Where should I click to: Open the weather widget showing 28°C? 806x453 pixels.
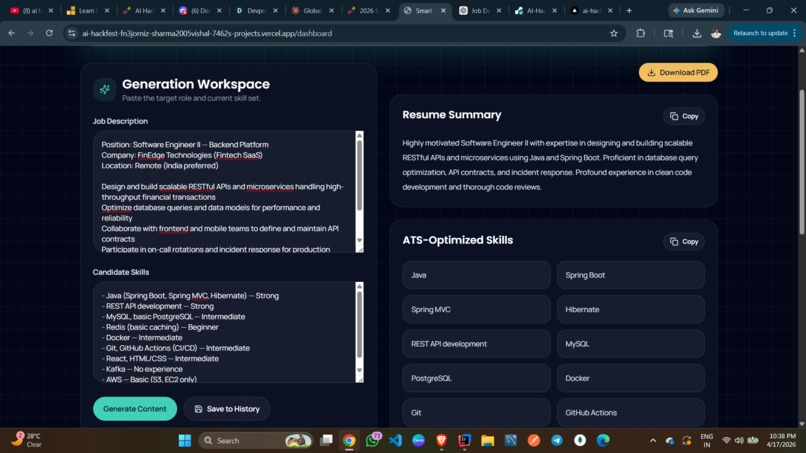[x=27, y=440]
